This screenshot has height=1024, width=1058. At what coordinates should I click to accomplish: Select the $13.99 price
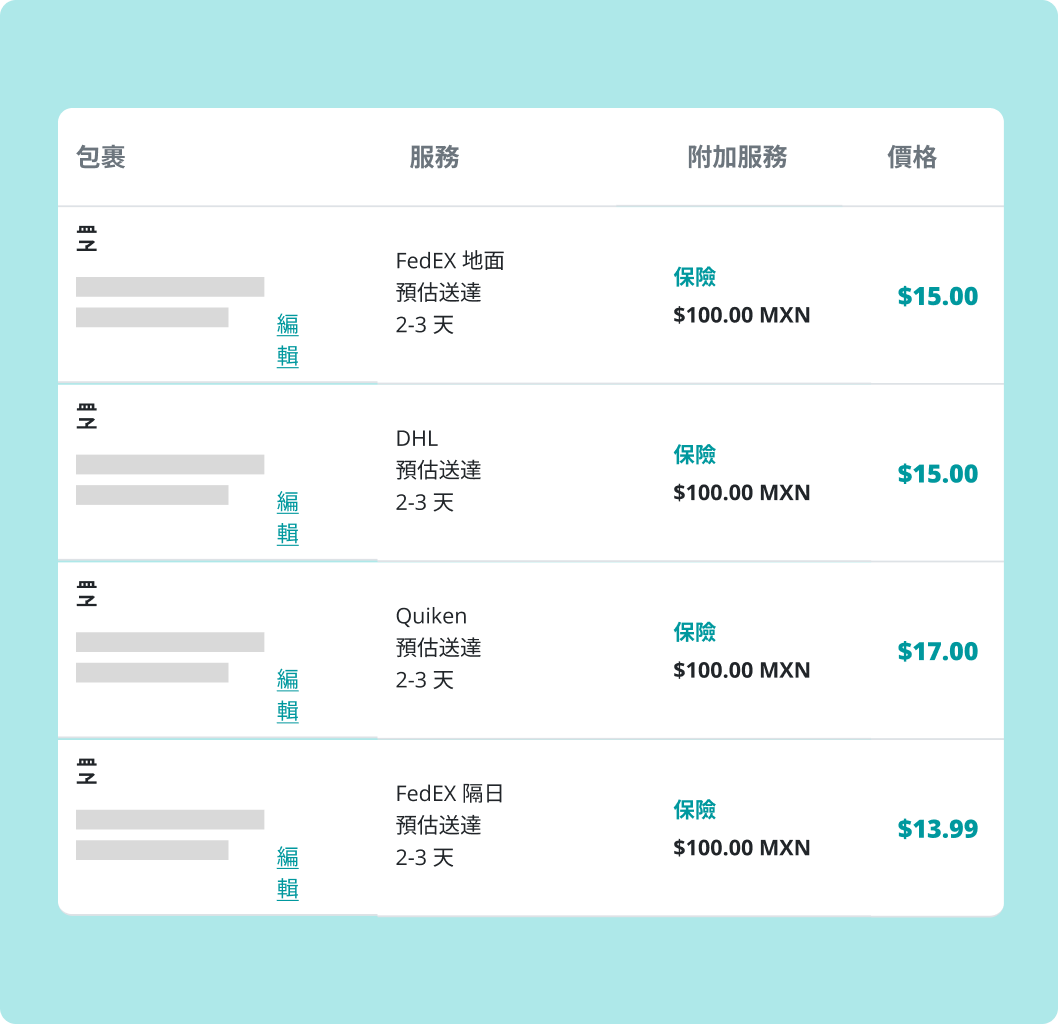coord(937,829)
